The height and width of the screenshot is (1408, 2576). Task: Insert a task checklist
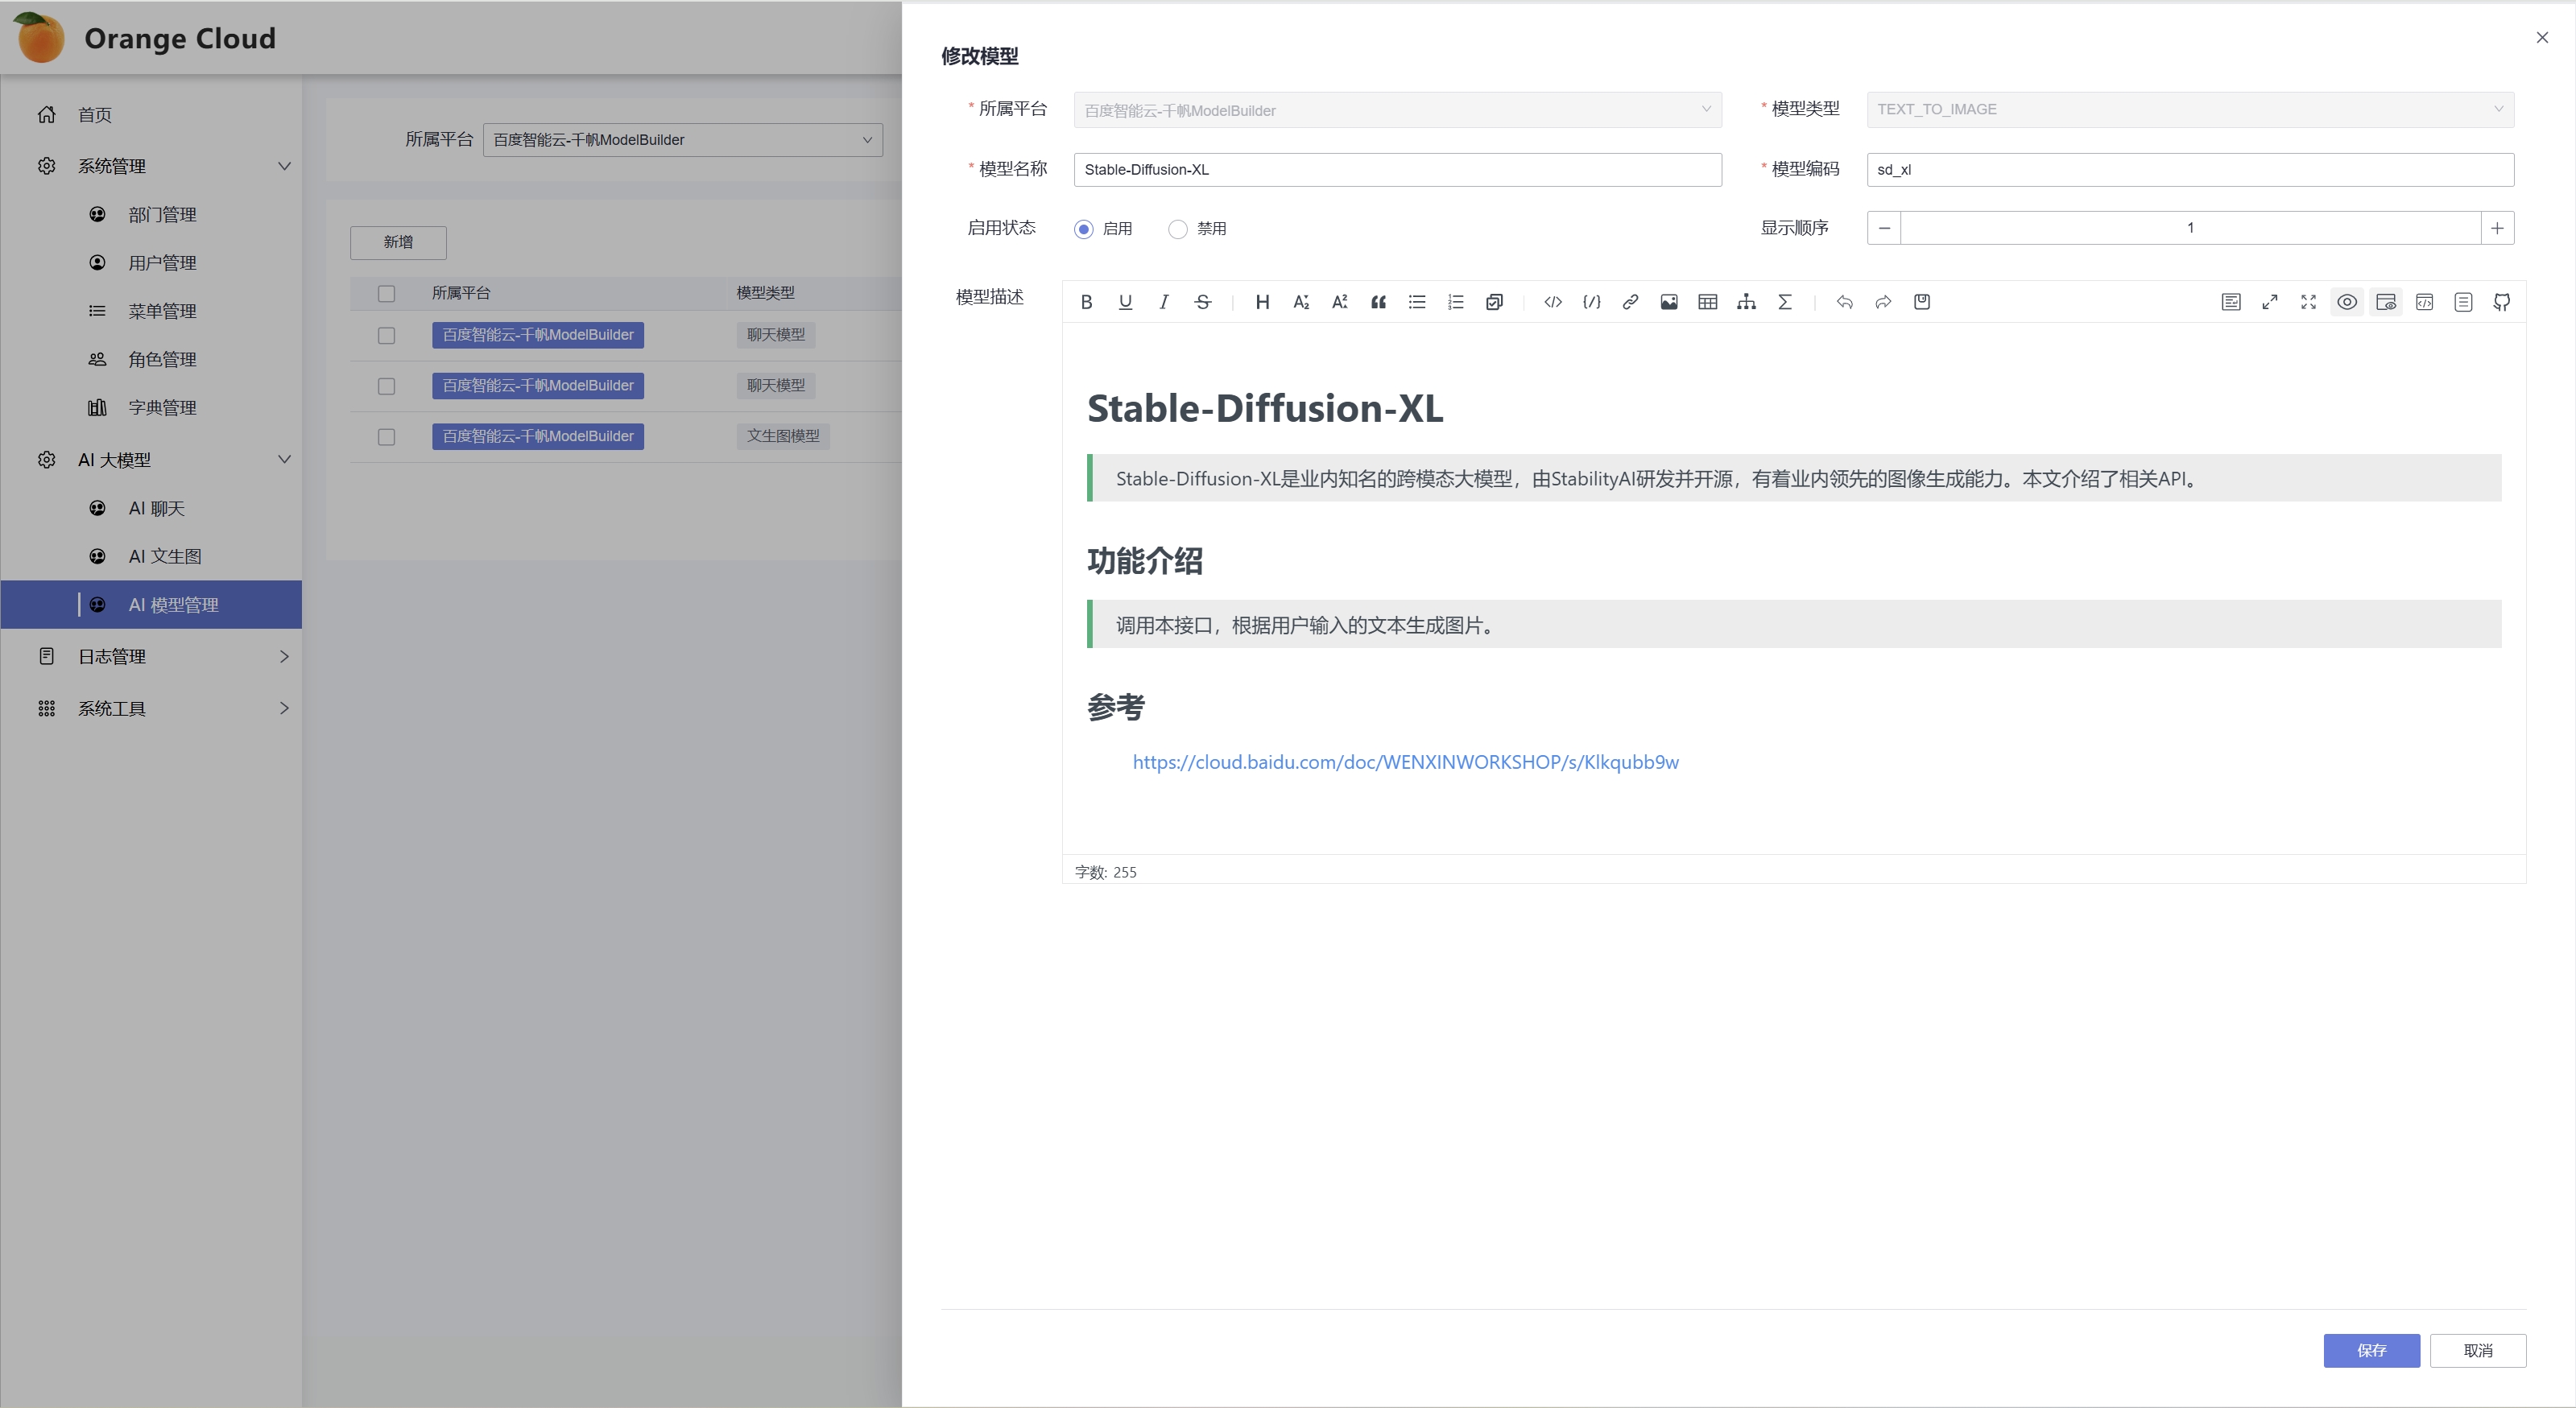[x=1494, y=302]
